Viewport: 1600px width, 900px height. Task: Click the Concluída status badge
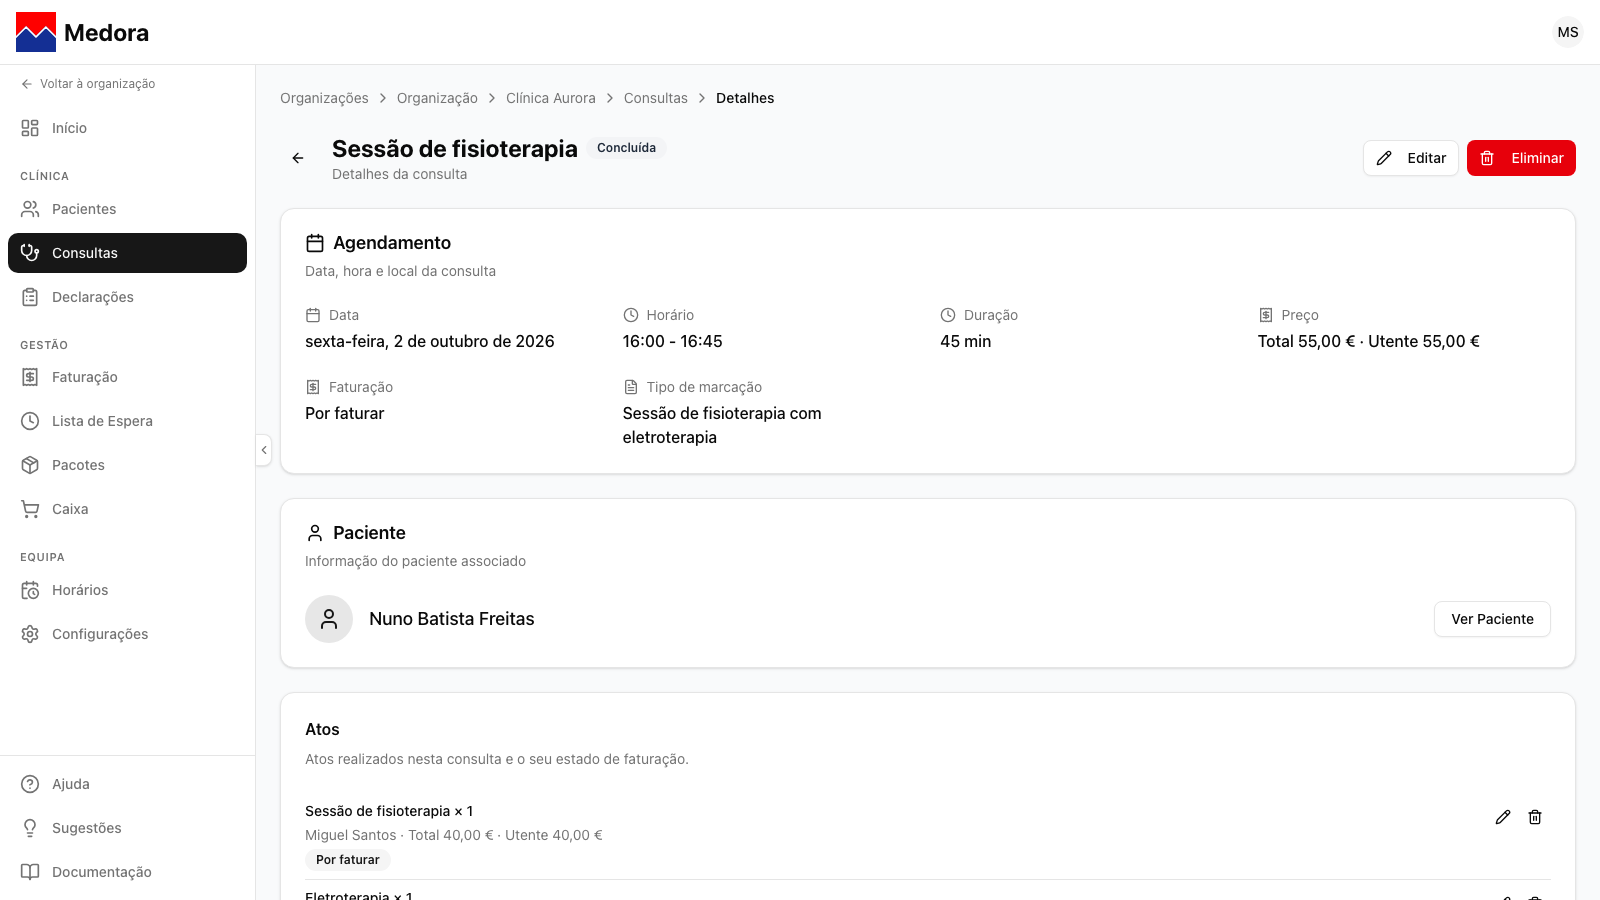(627, 148)
